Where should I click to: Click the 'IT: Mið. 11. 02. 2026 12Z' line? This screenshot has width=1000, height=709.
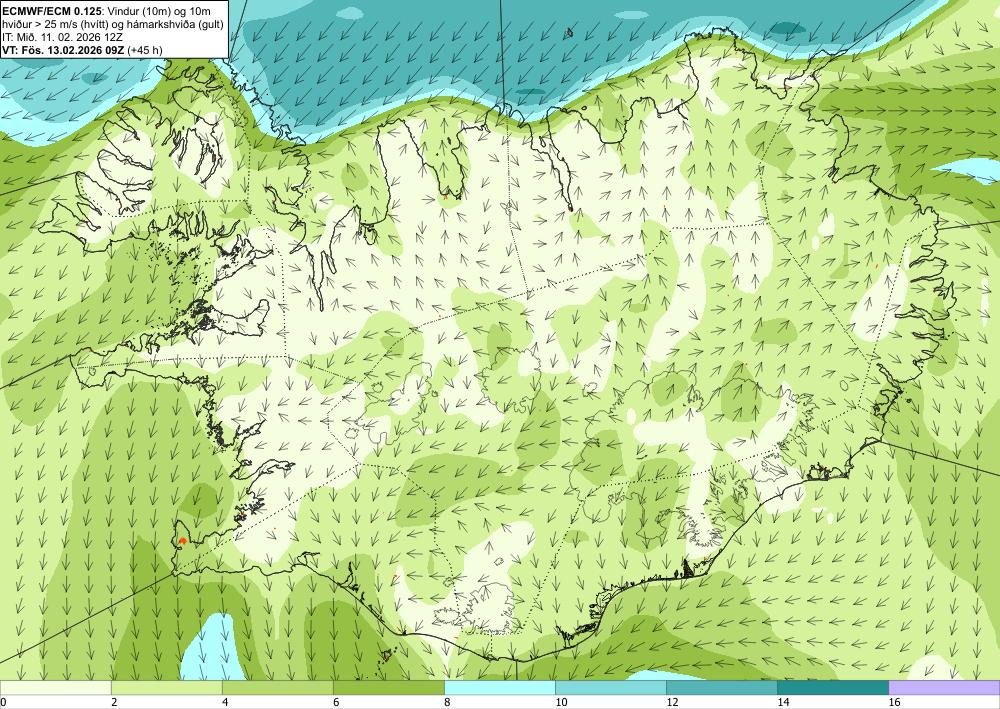[x=62, y=37]
